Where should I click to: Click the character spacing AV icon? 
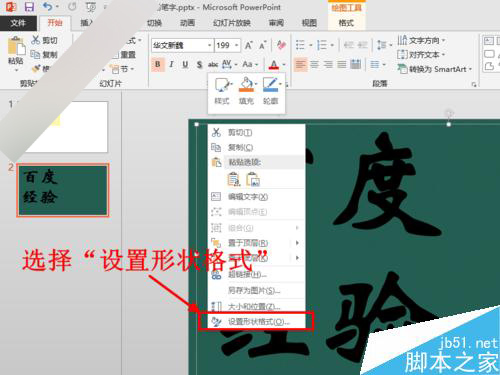(x=227, y=64)
